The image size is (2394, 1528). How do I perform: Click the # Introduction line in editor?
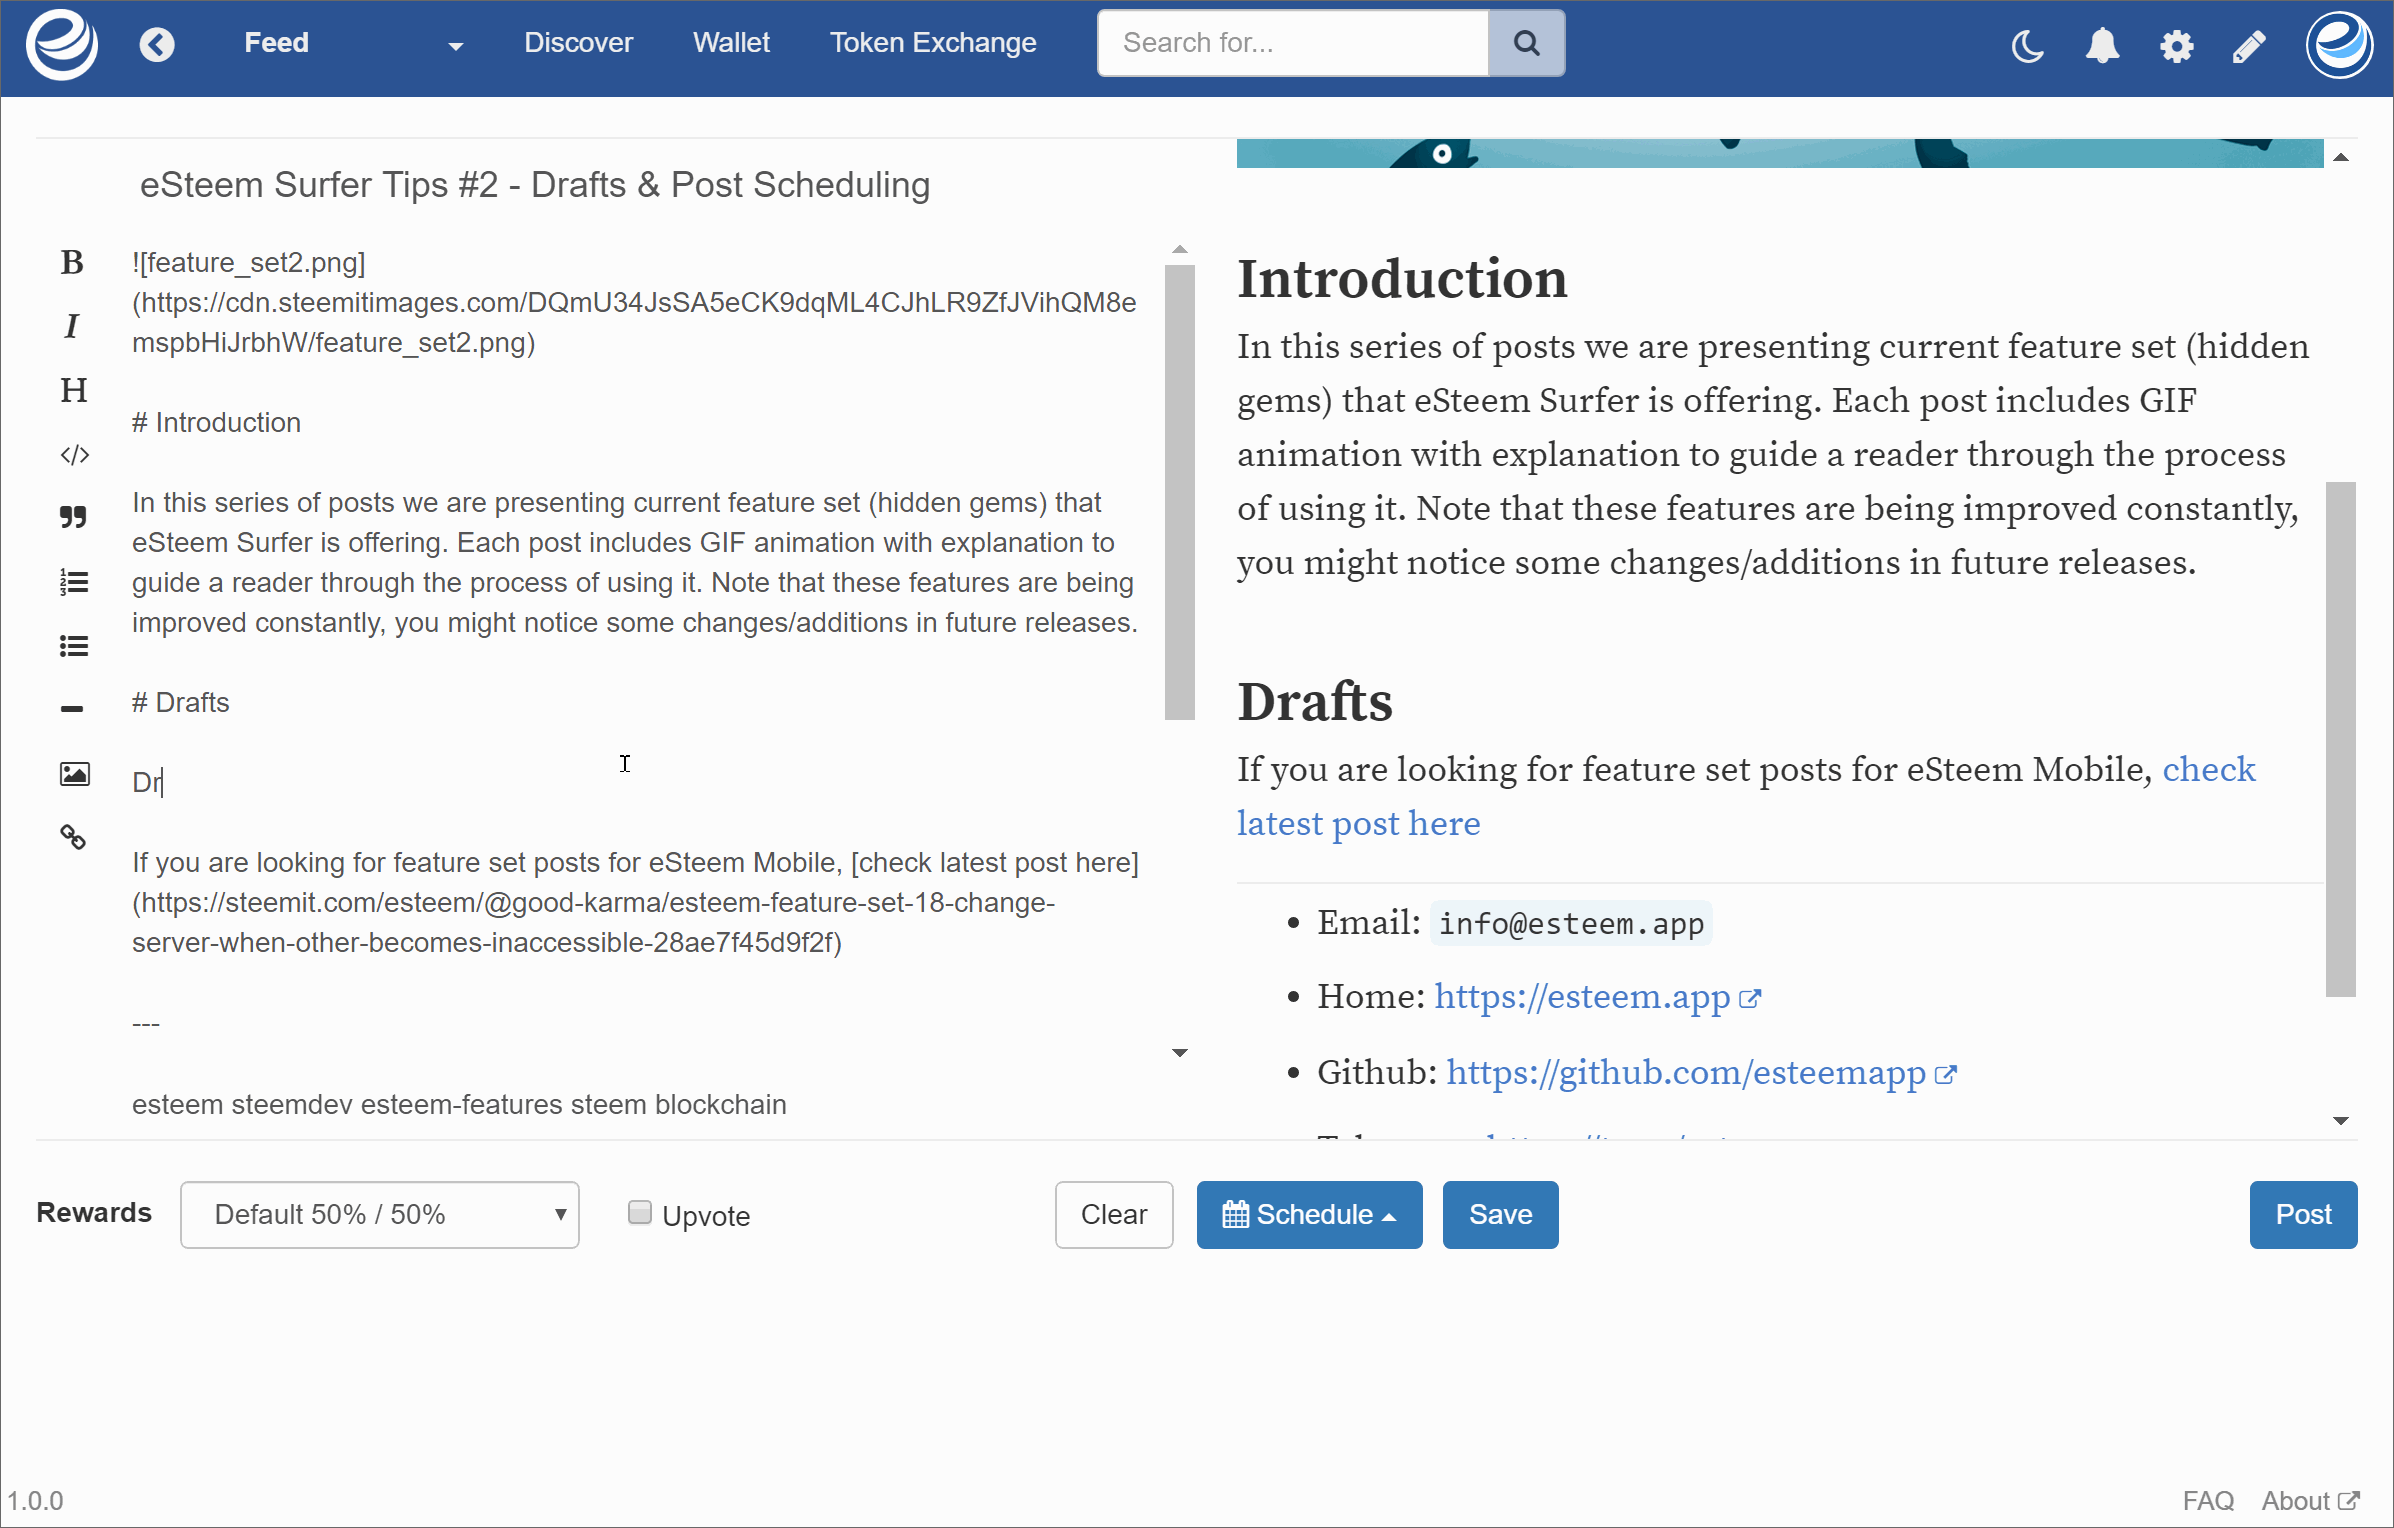216,423
